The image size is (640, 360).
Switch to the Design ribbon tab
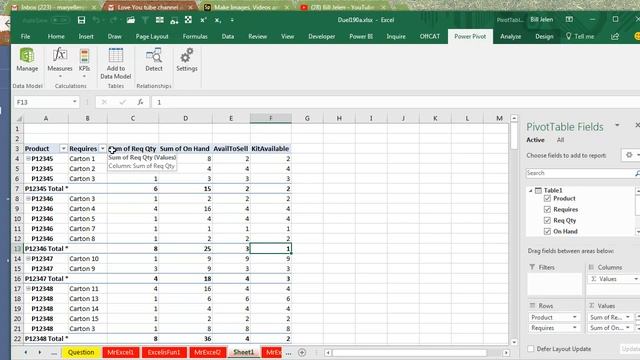tap(544, 36)
